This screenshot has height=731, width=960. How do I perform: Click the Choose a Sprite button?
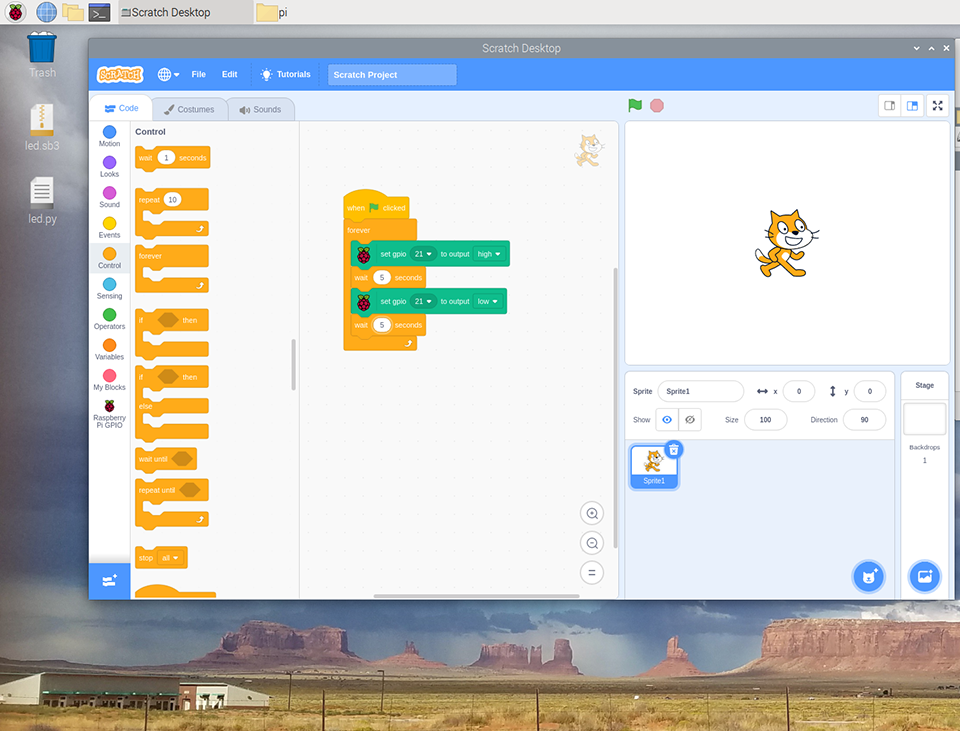click(869, 577)
